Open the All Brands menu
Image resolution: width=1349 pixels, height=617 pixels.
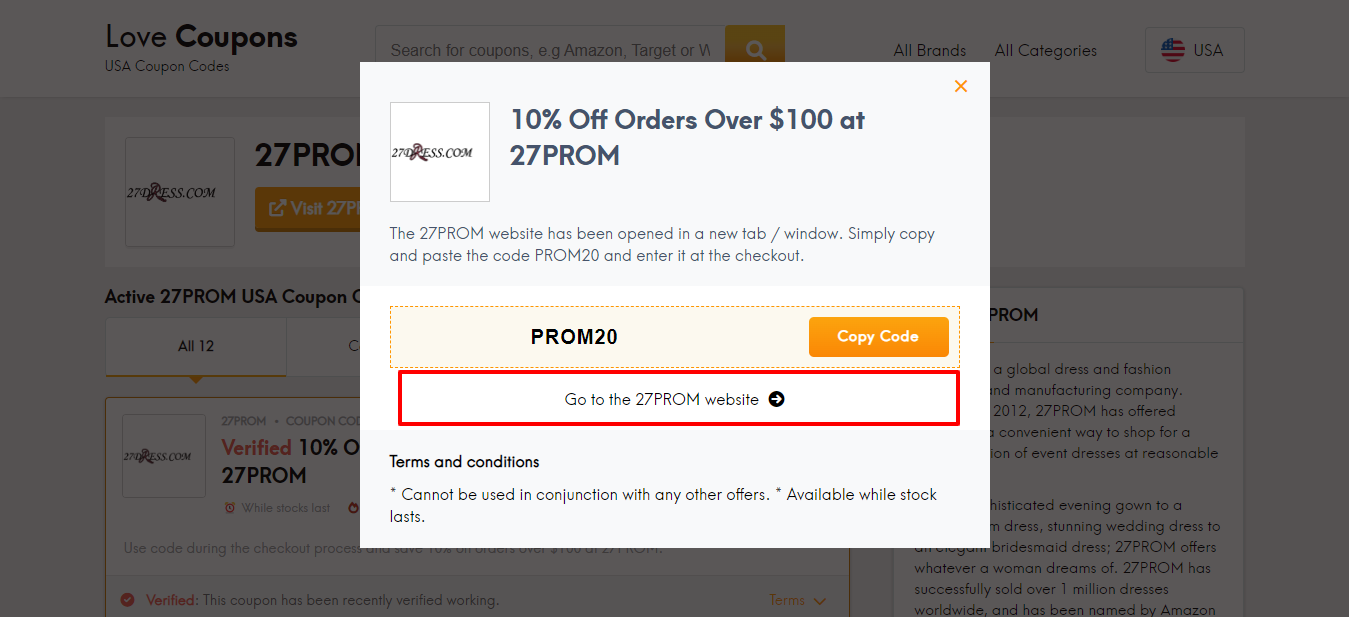[930, 50]
